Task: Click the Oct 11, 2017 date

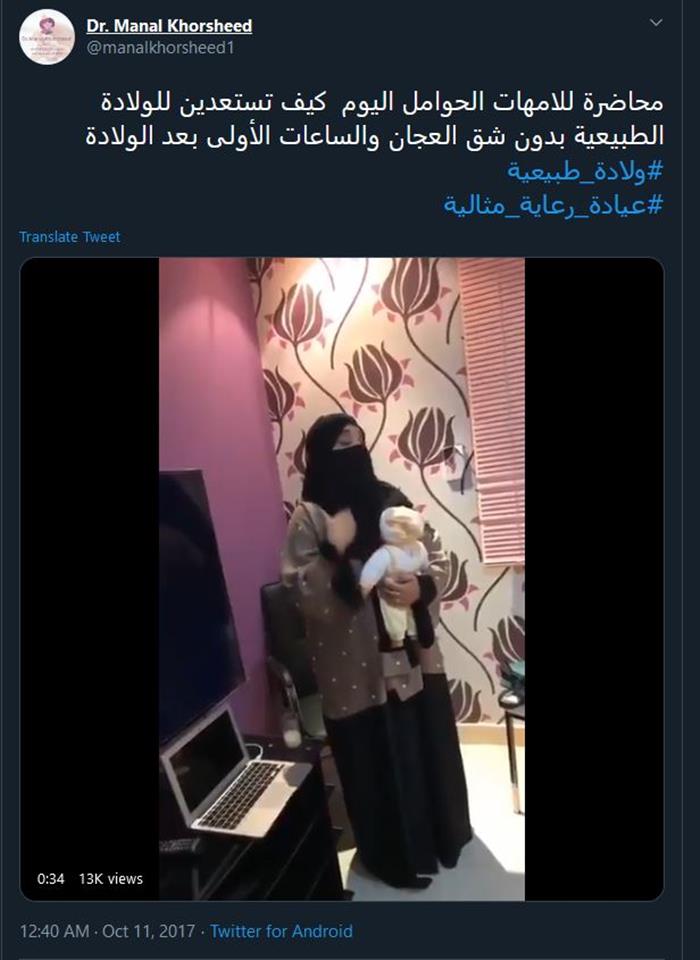Action: click(148, 931)
